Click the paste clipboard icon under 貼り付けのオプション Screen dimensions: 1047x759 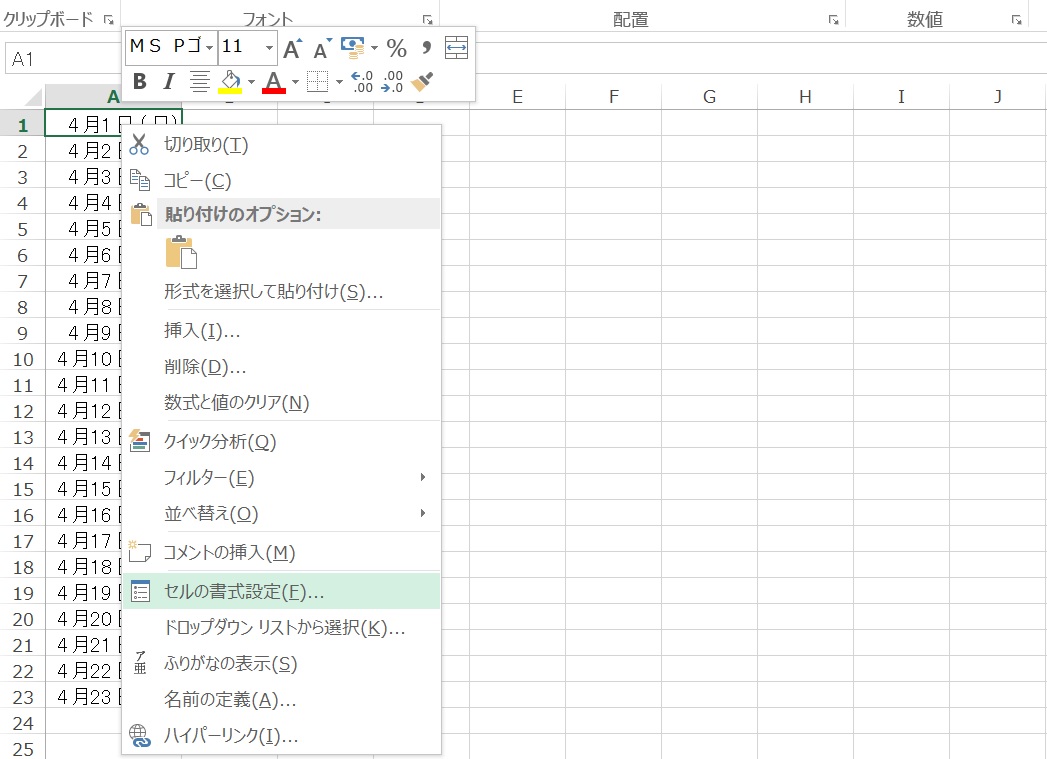click(x=181, y=252)
